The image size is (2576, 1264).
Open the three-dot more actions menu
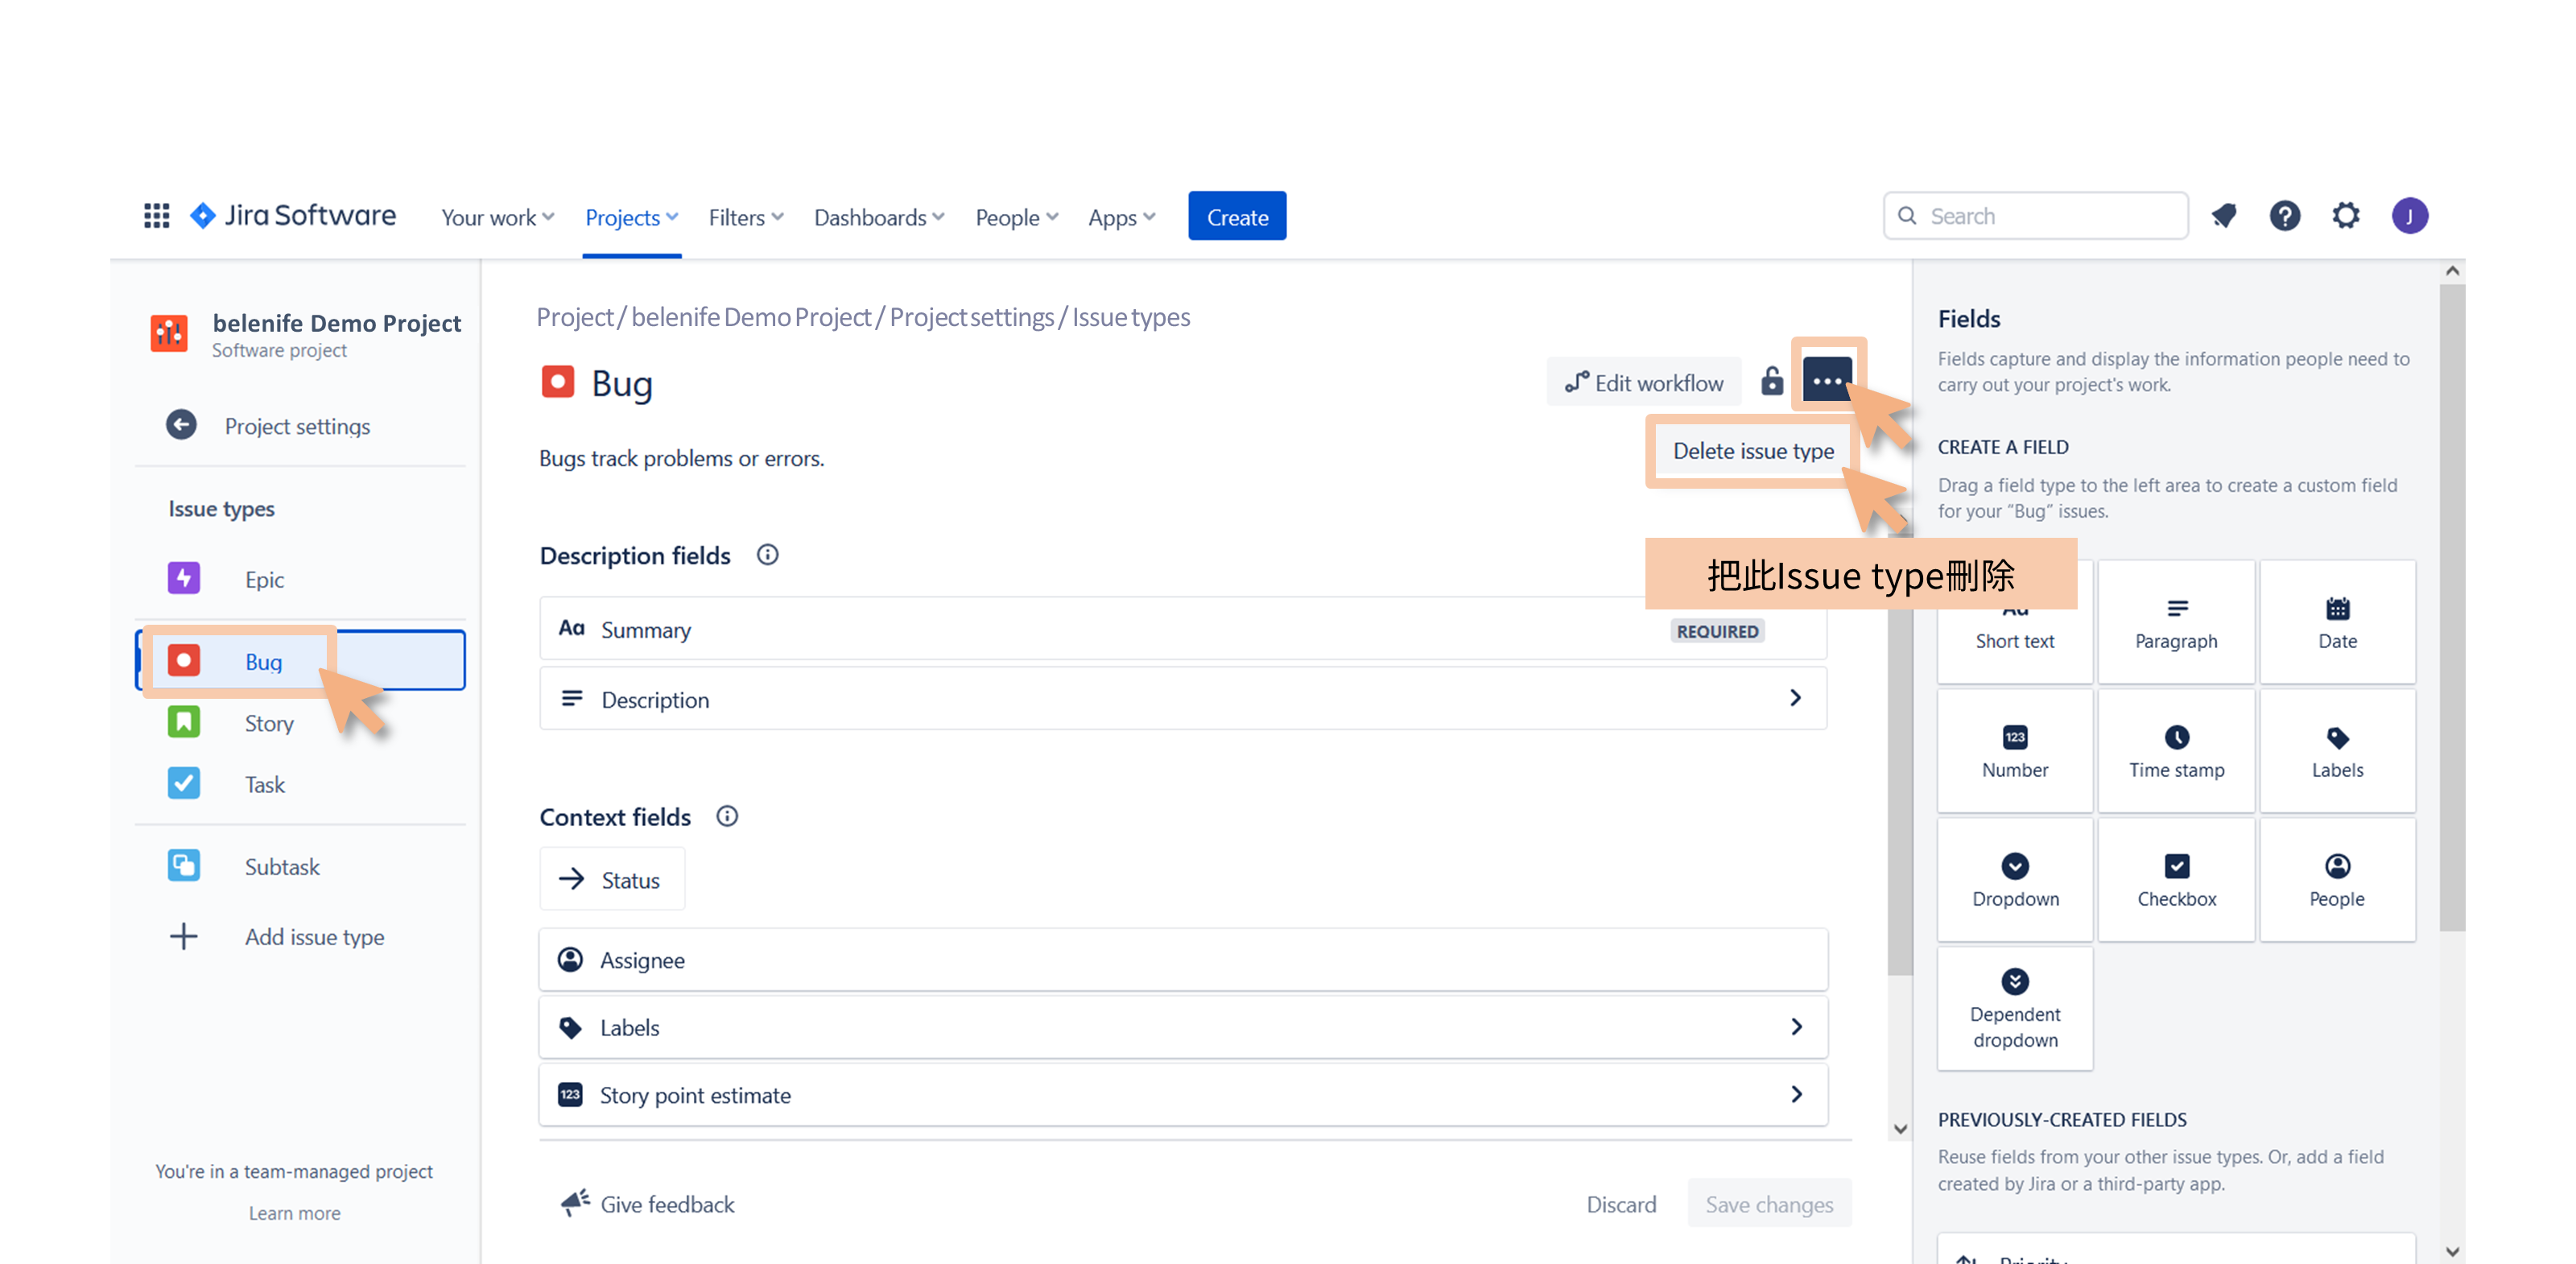tap(1826, 381)
